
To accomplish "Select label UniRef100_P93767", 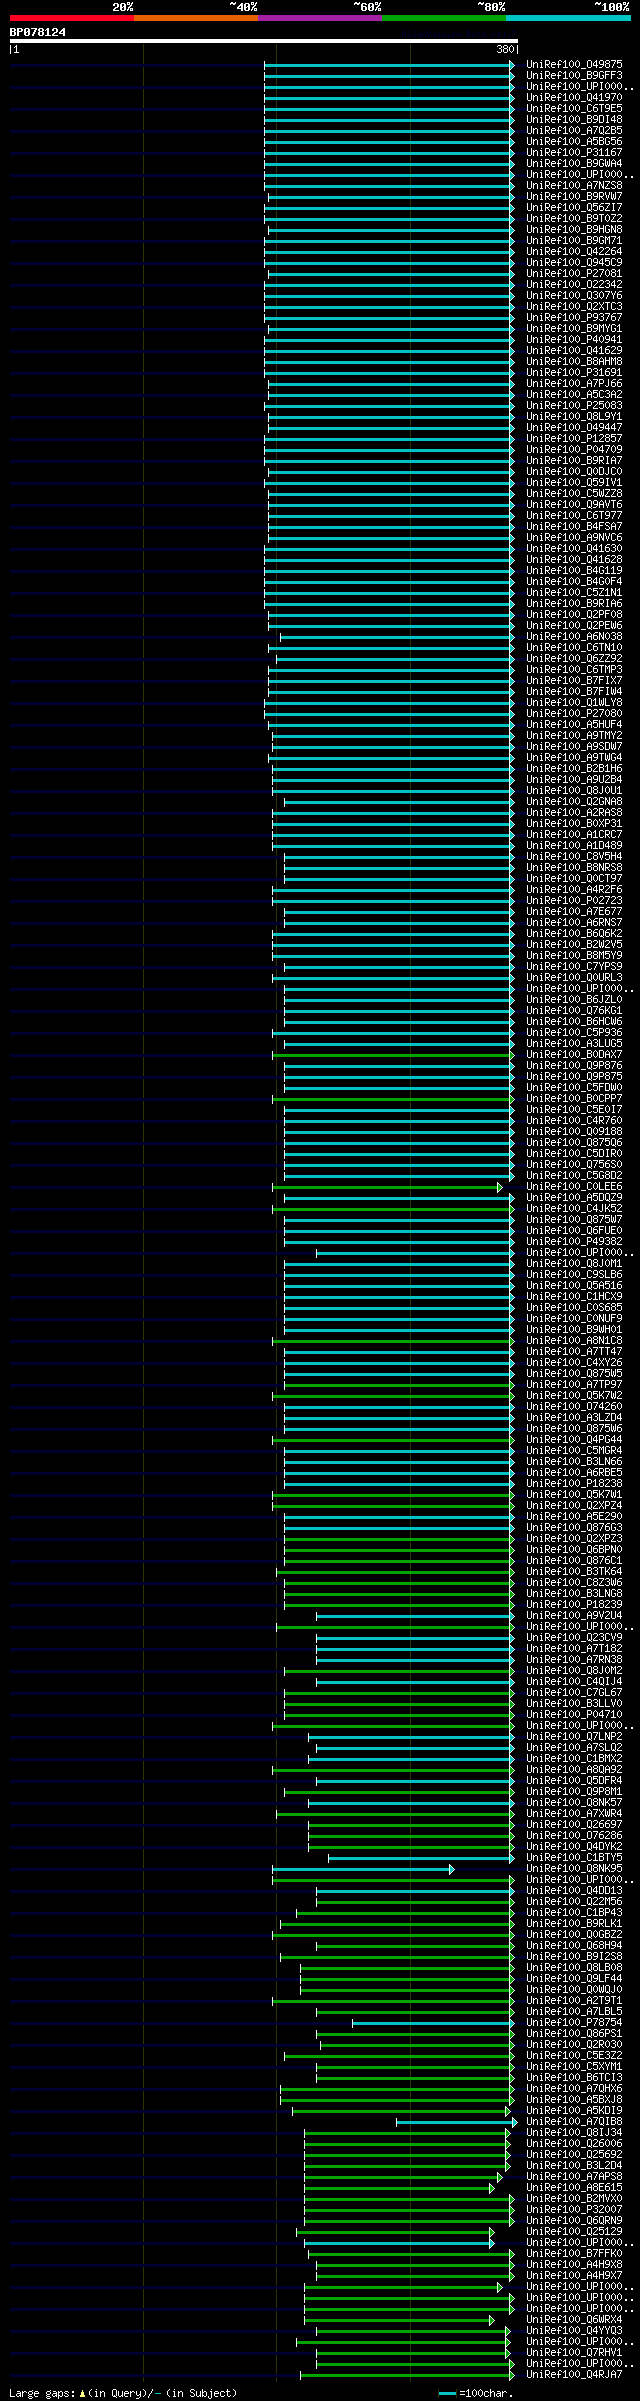I will coord(574,317).
